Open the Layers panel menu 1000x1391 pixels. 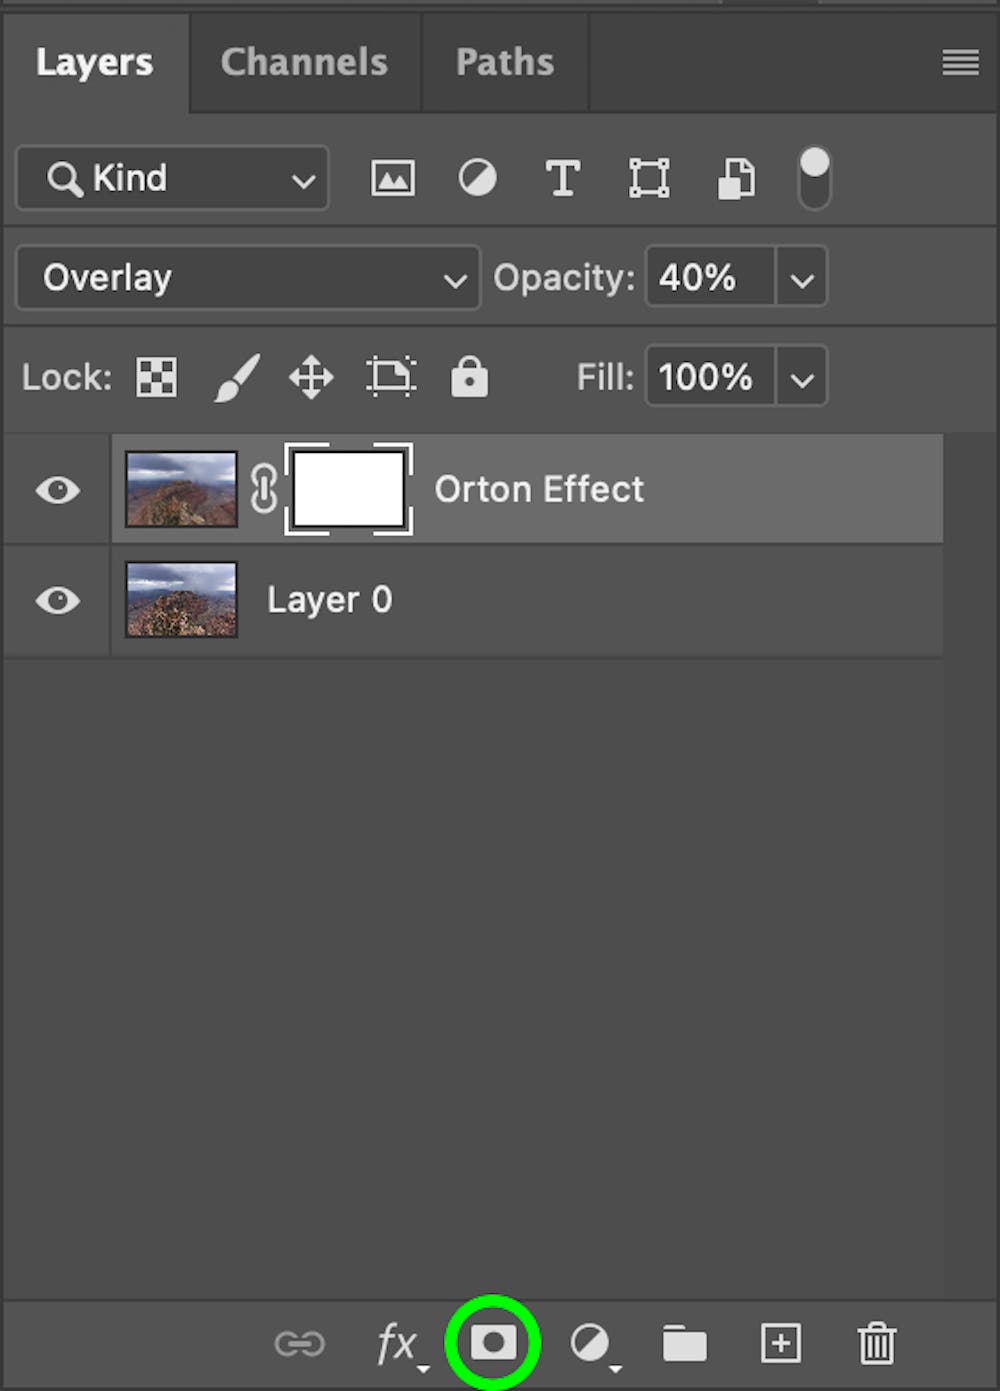pyautogui.click(x=959, y=61)
